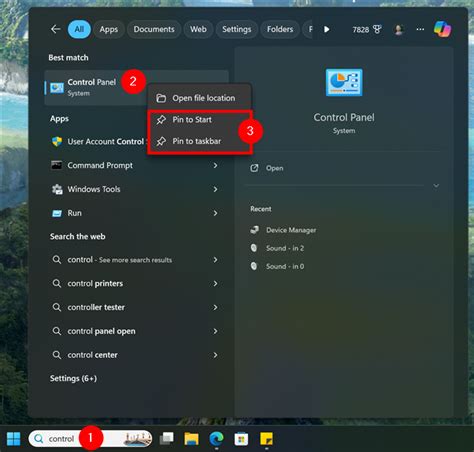The width and height of the screenshot is (474, 452).
Task: Open Task View from the taskbar
Action: click(x=167, y=439)
